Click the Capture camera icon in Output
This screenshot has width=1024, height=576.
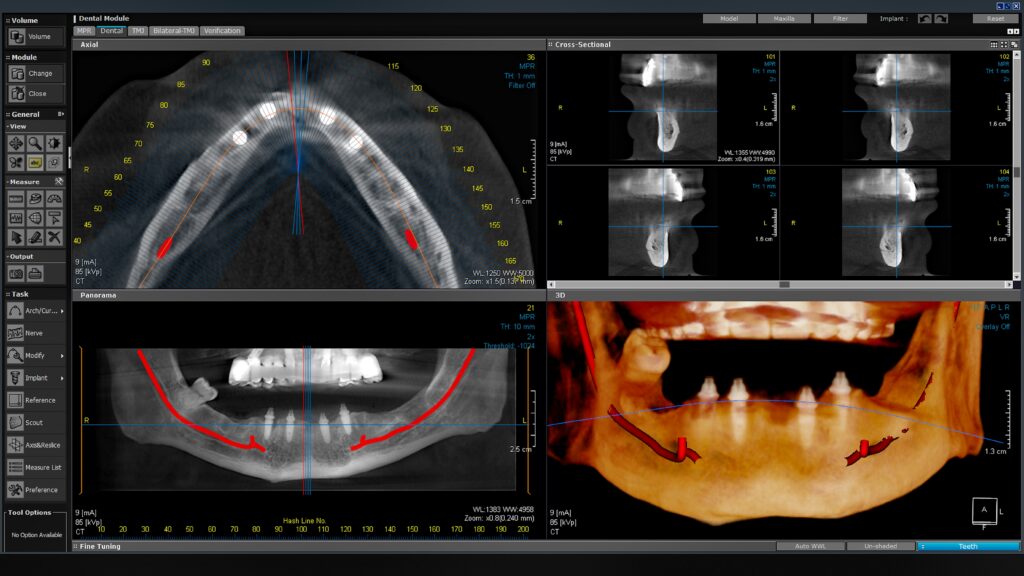(16, 274)
